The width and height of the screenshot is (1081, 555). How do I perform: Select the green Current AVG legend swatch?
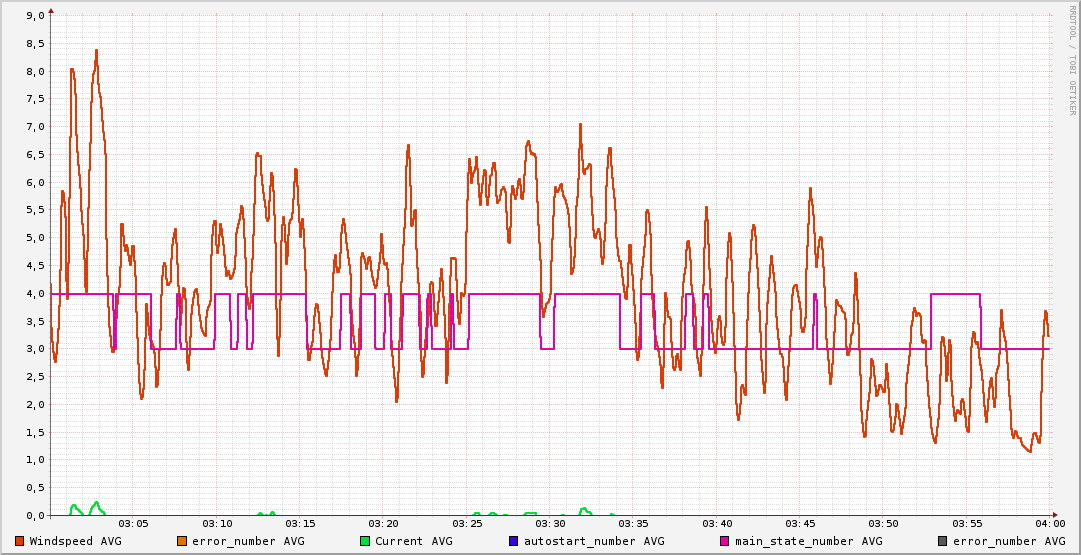[x=365, y=541]
